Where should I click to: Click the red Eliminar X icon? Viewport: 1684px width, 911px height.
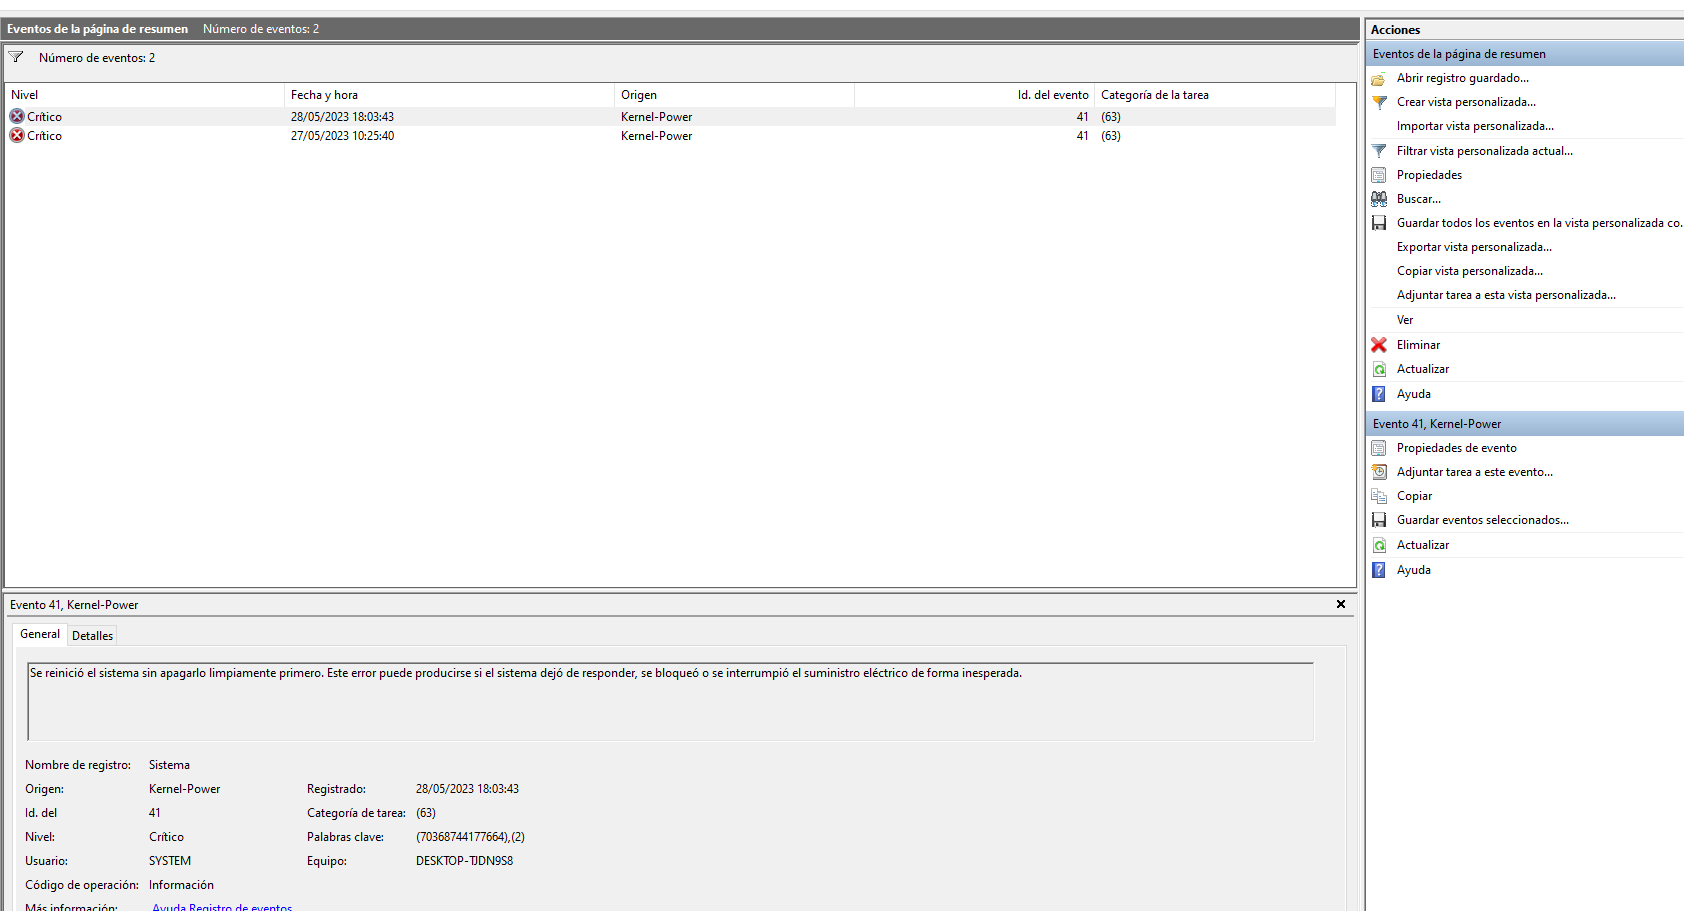pyautogui.click(x=1379, y=345)
